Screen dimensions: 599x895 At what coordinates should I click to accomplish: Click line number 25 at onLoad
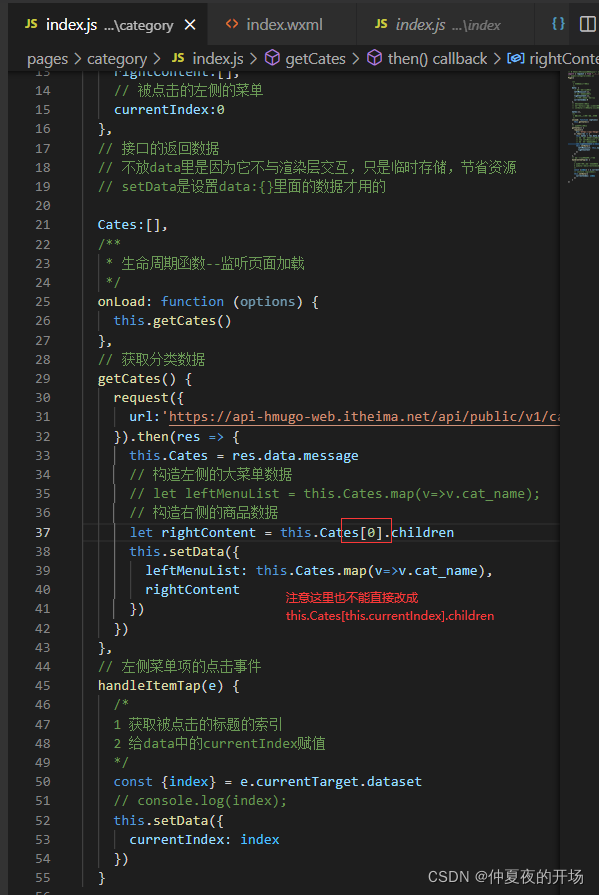pos(43,301)
